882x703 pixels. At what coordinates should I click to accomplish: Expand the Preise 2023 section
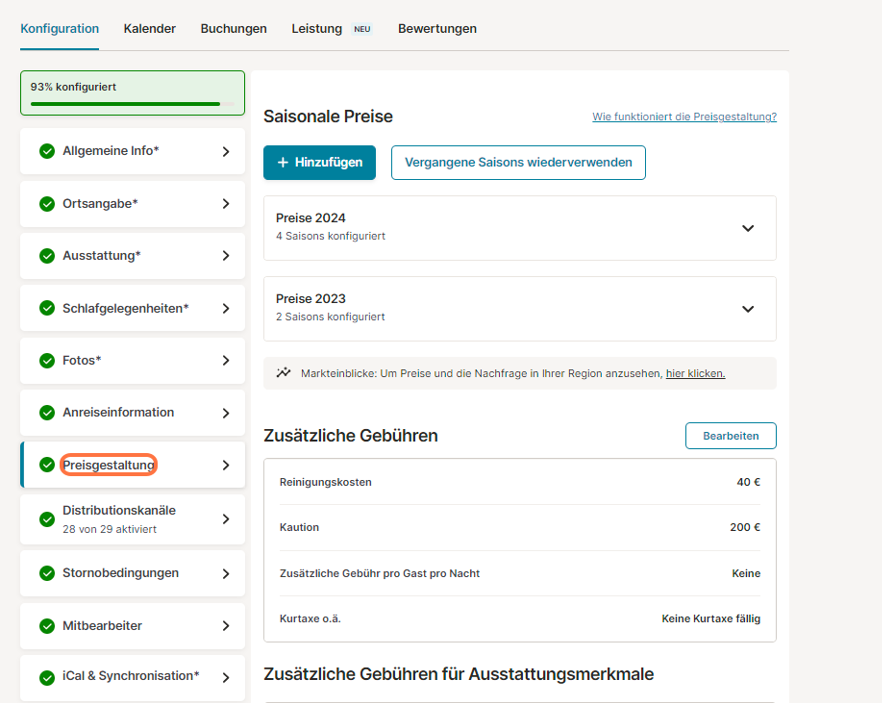pos(747,309)
